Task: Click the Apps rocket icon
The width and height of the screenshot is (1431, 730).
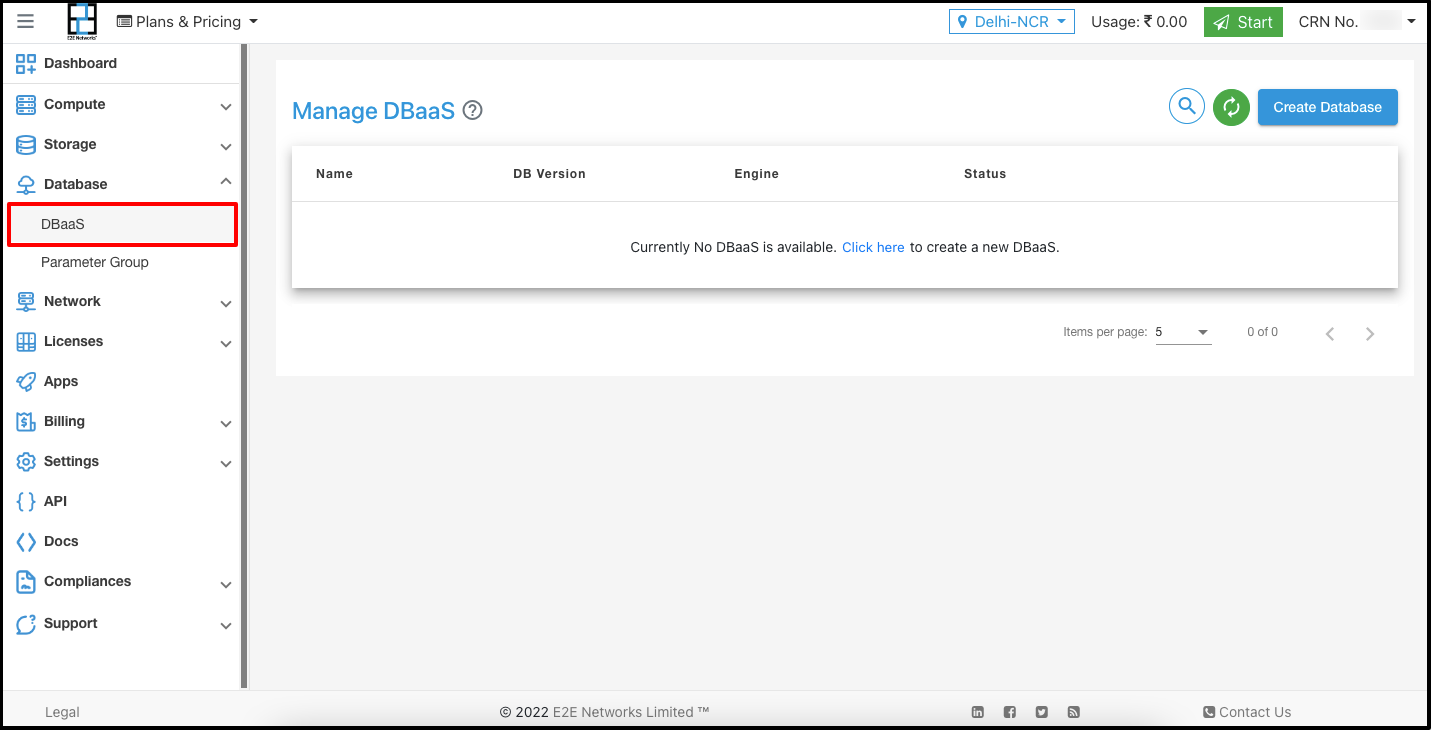Action: point(26,381)
